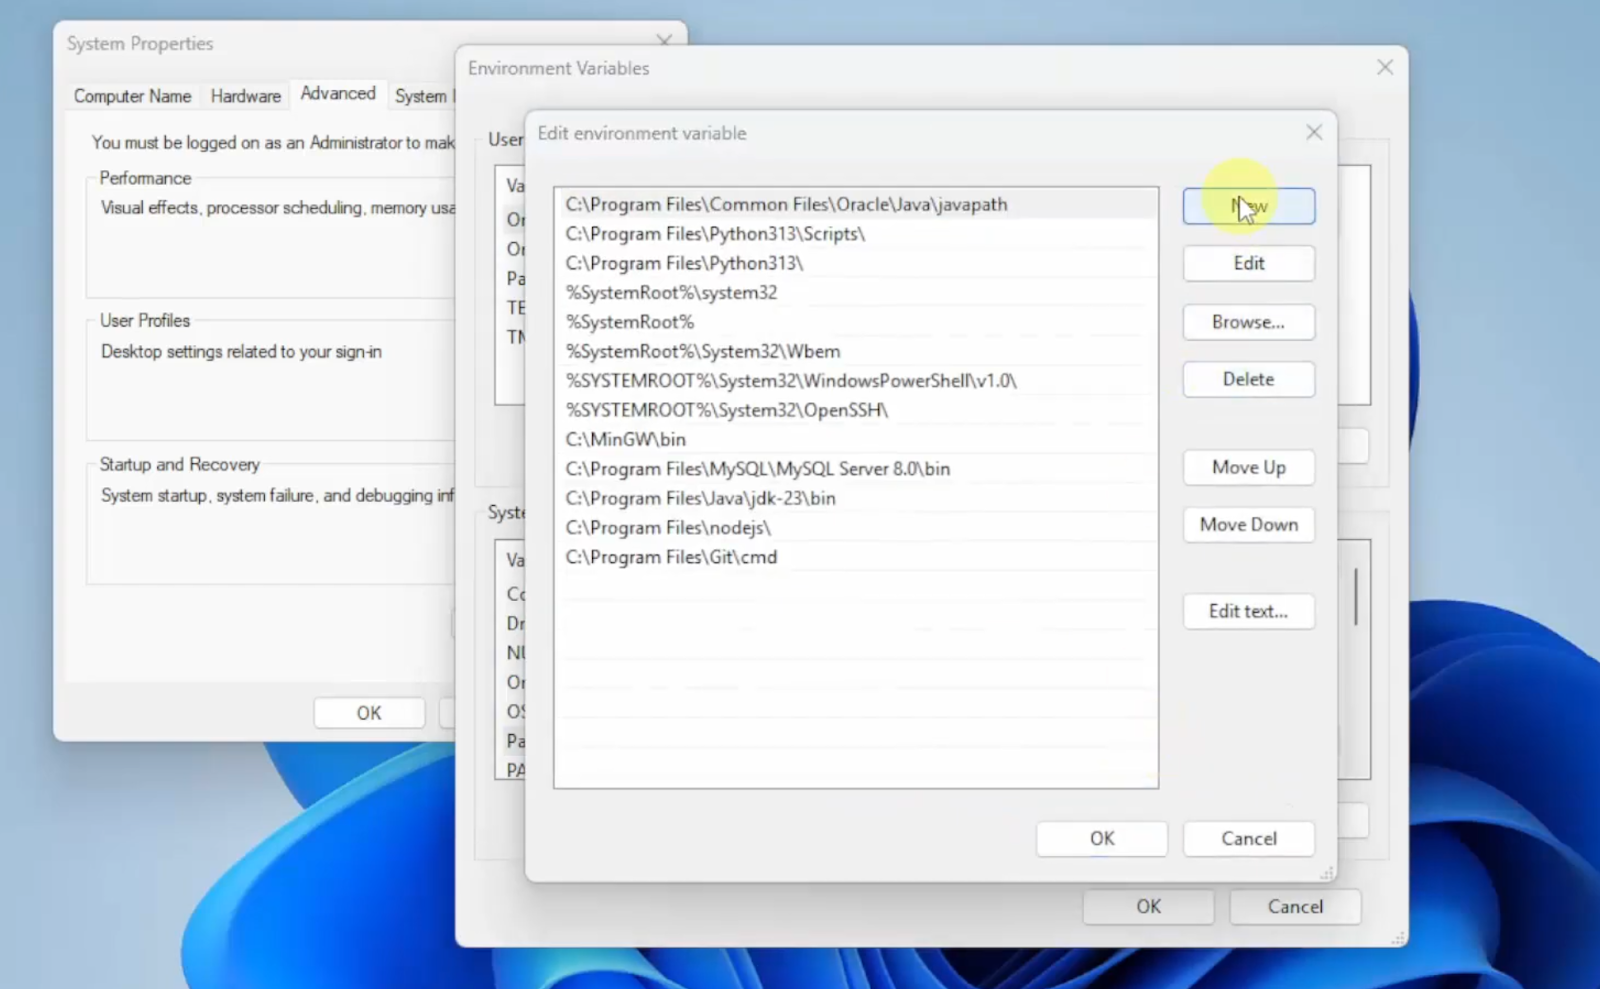Select the C:\Program Files\Git\cmd entry
This screenshot has height=989, width=1600.
pyautogui.click(x=856, y=557)
